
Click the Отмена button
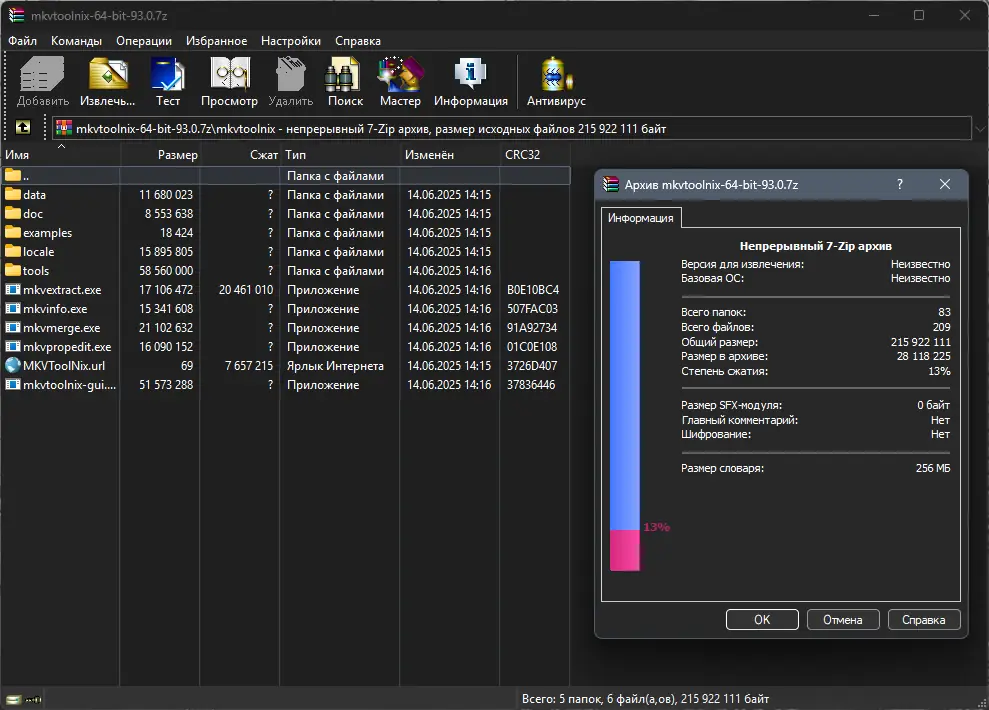coord(842,620)
